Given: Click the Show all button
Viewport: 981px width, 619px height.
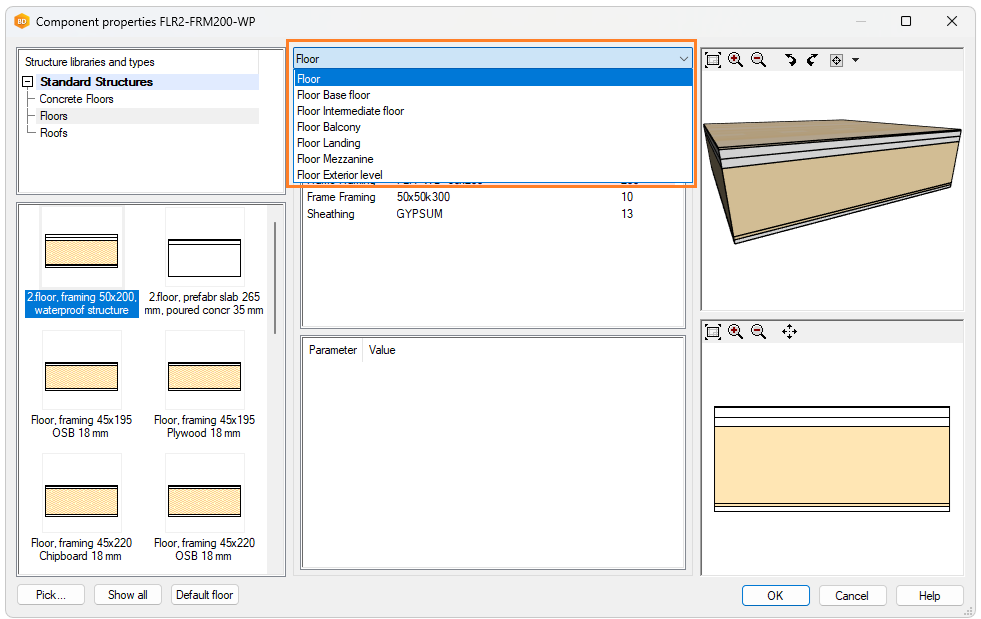Looking at the screenshot, I should click(x=128, y=595).
